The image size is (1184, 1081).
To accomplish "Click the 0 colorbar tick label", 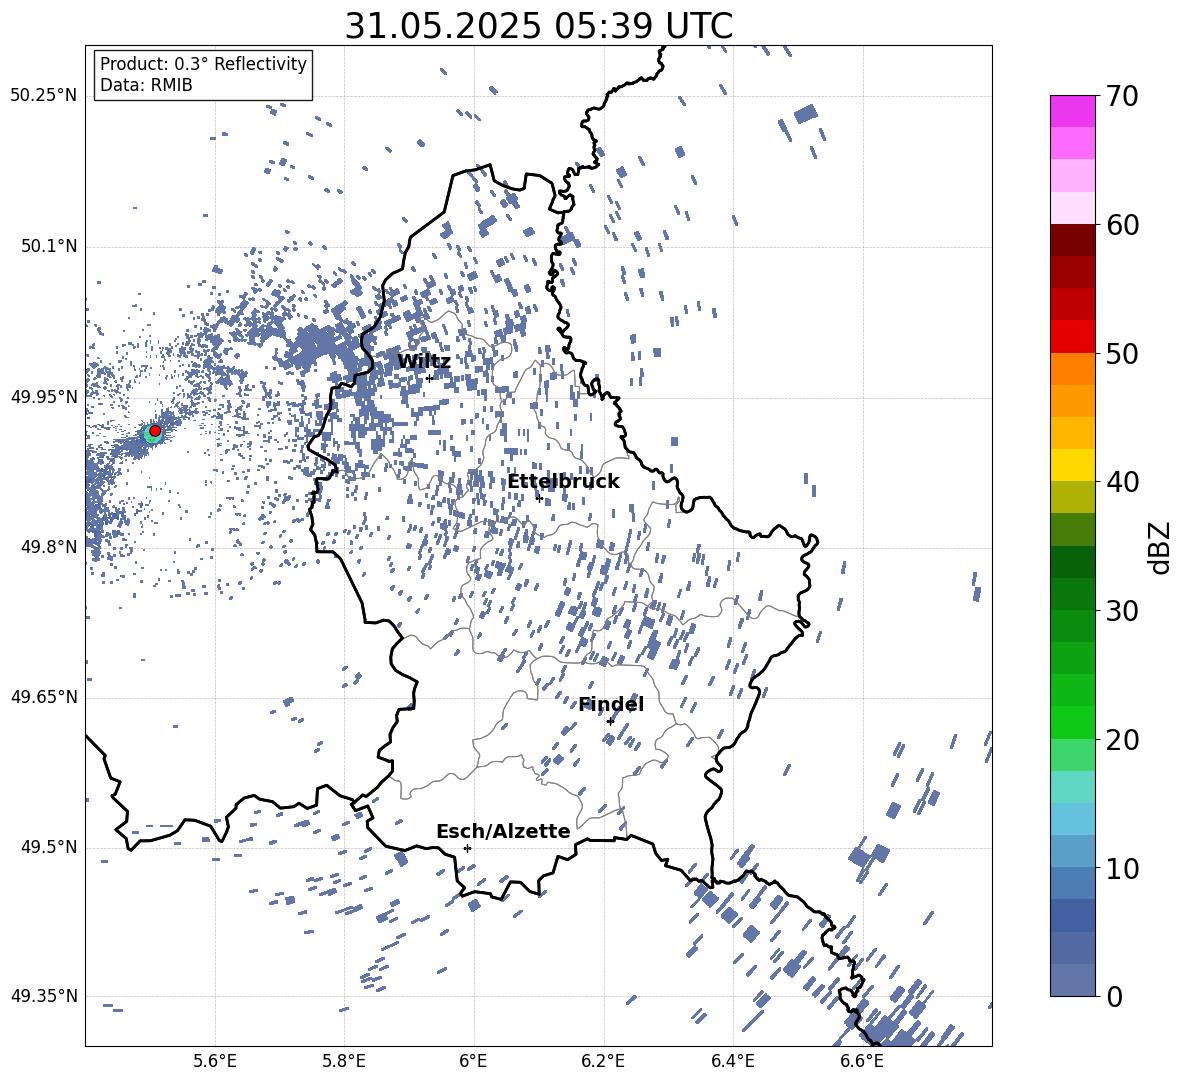I will (1114, 997).
